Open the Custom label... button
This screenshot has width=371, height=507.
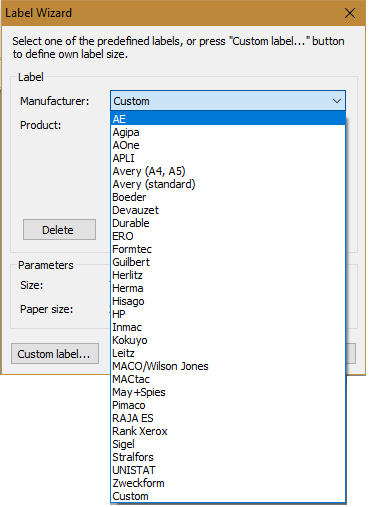coord(55,354)
